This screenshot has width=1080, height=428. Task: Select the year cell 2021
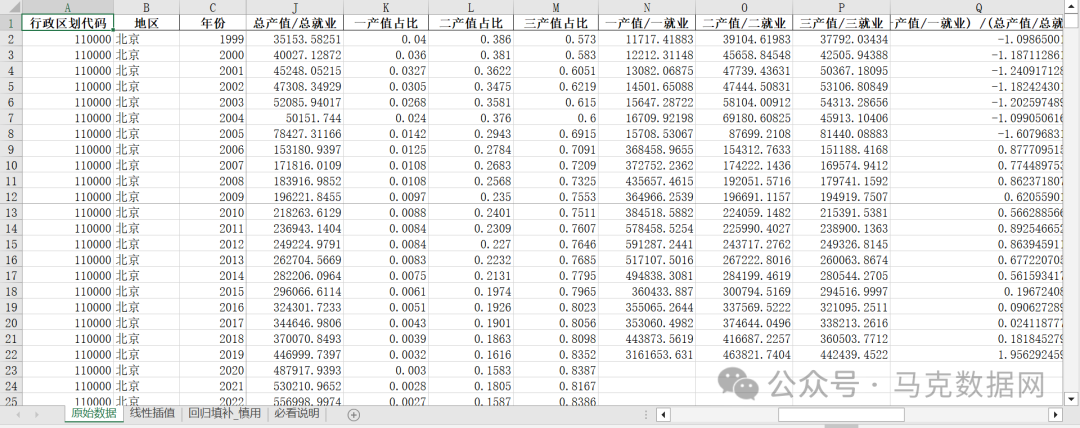pos(212,387)
